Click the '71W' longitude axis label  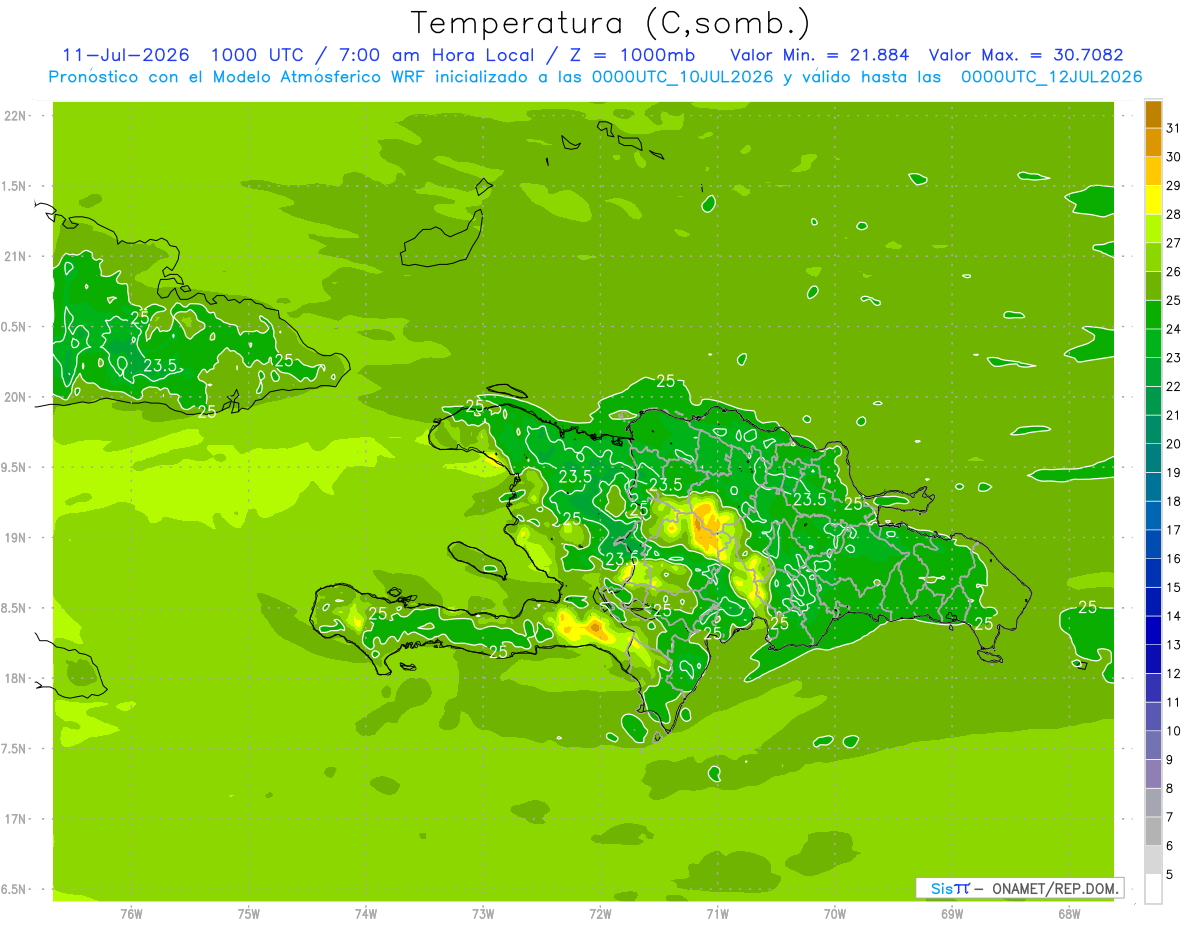717,913
